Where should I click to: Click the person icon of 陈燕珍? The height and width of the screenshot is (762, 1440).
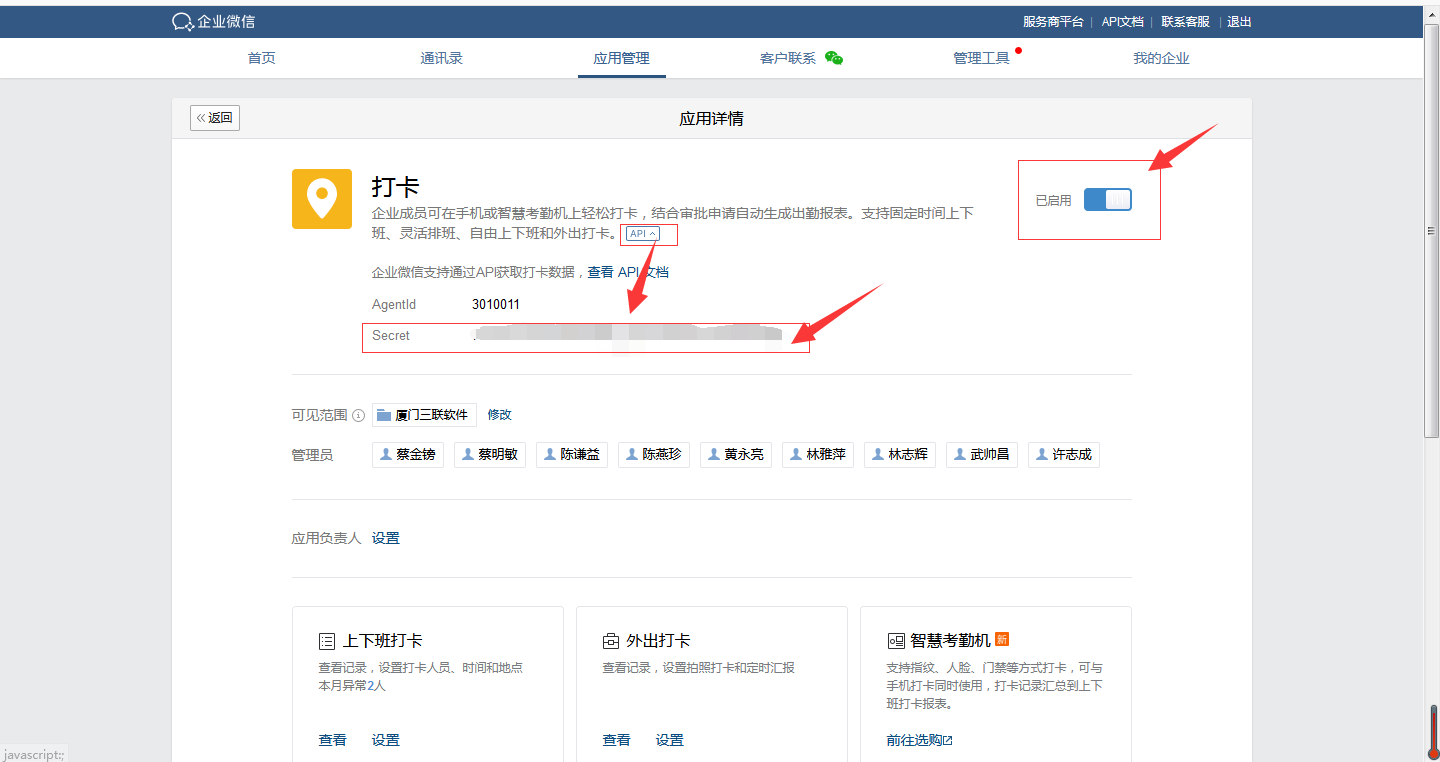(631, 454)
